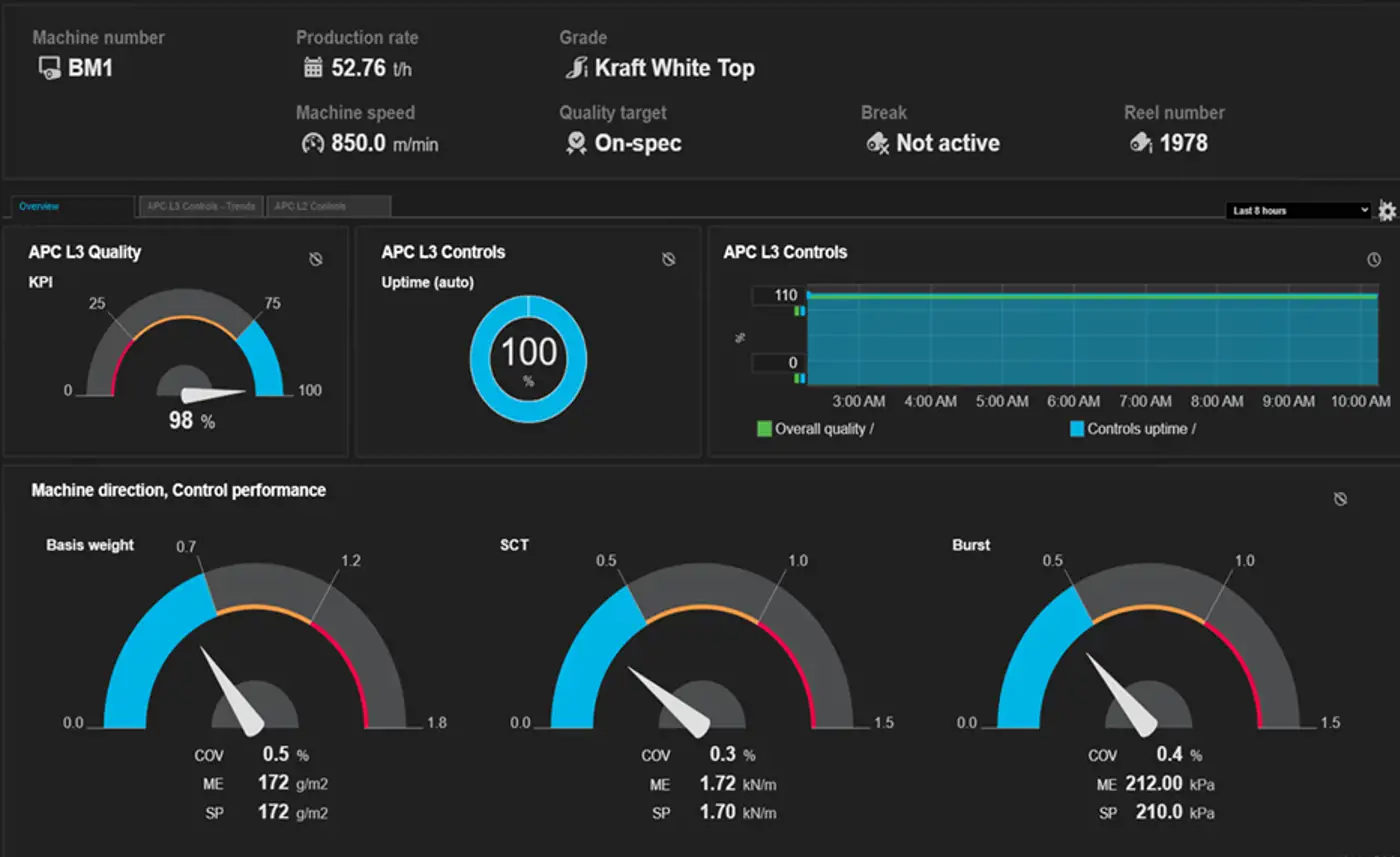Toggle Controls uptime series in legend
Viewport: 1400px width, 857px height.
point(1078,429)
